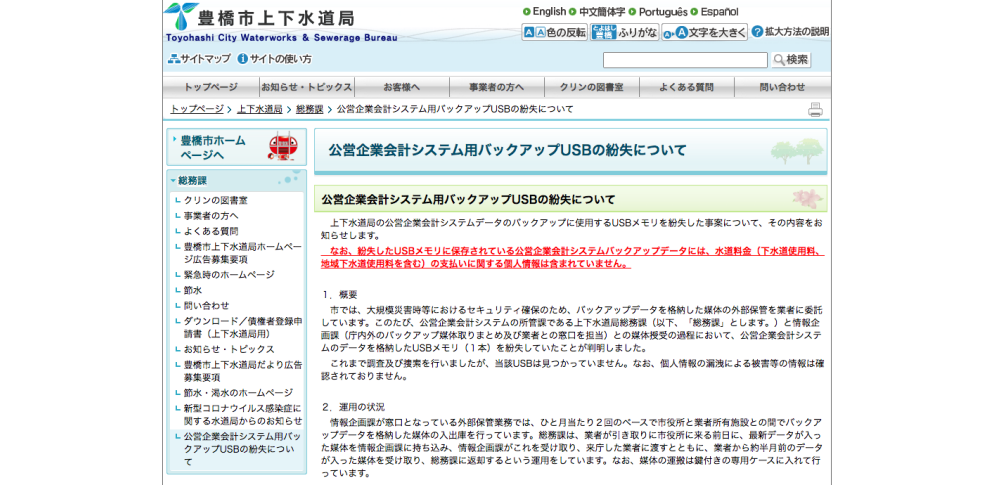The width and height of the screenshot is (1000, 485).
Task: Click the print icon beside the breadcrumb
Action: coord(815,109)
